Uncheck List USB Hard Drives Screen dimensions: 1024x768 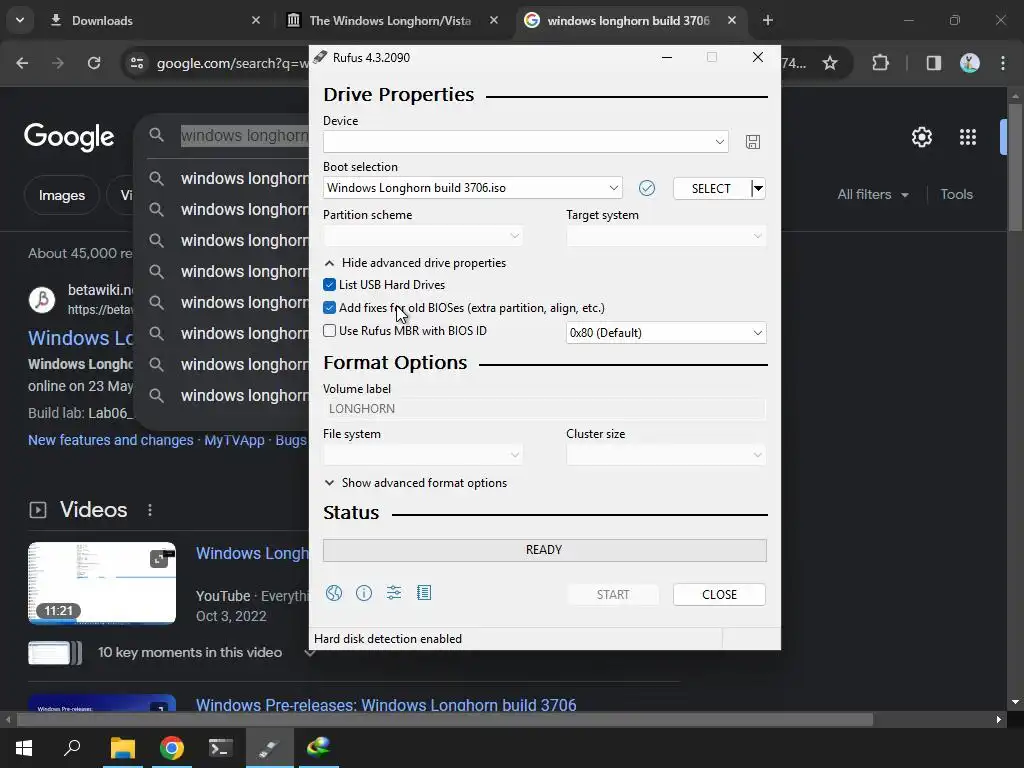point(329,285)
